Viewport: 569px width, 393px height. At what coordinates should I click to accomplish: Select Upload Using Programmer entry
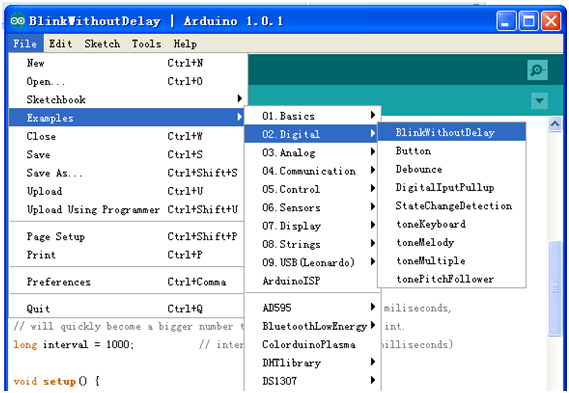(126, 209)
